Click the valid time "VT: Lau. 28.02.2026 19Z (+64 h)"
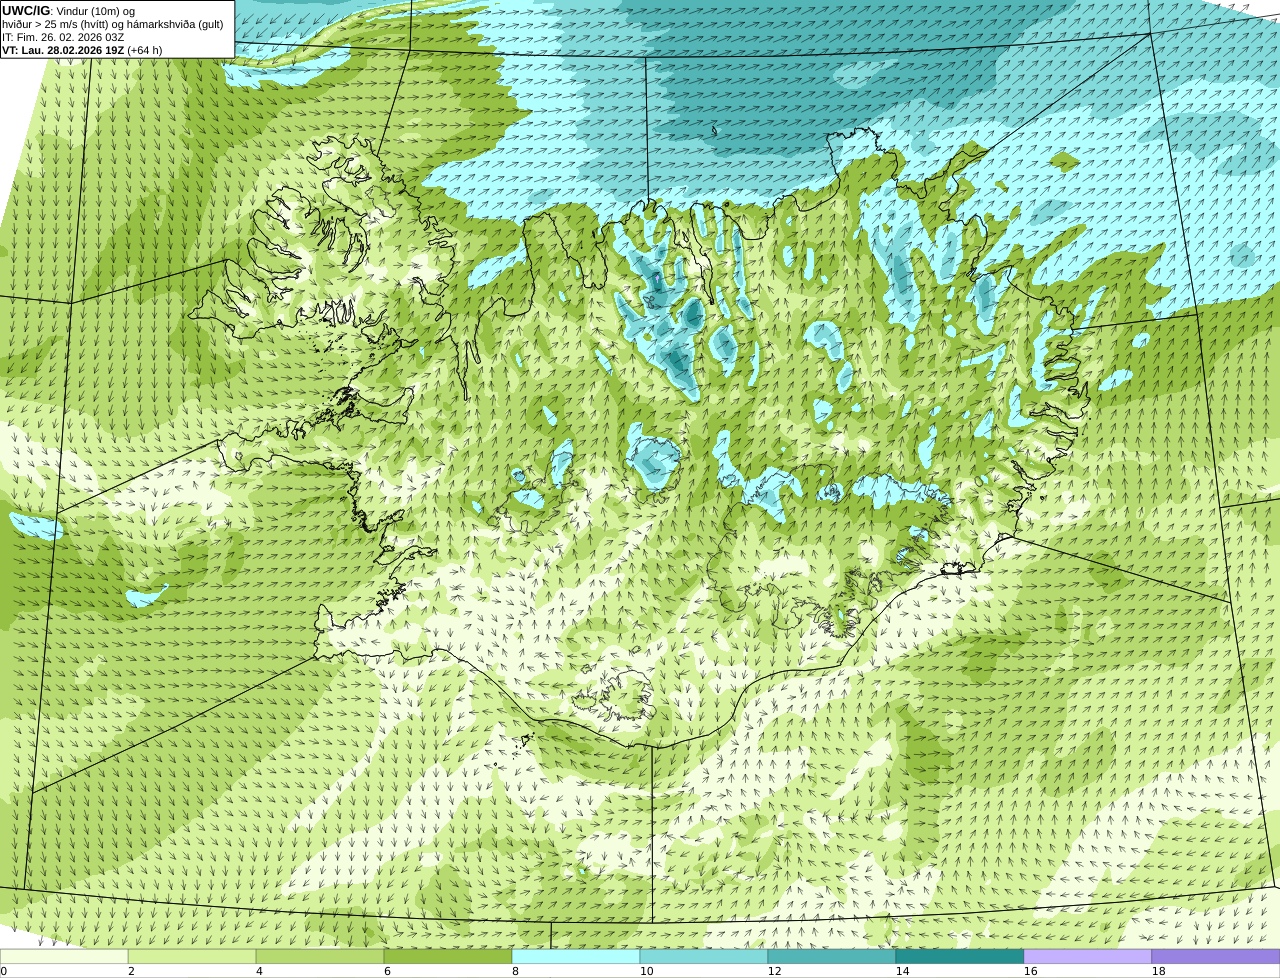The height and width of the screenshot is (978, 1280). pyautogui.click(x=82, y=50)
